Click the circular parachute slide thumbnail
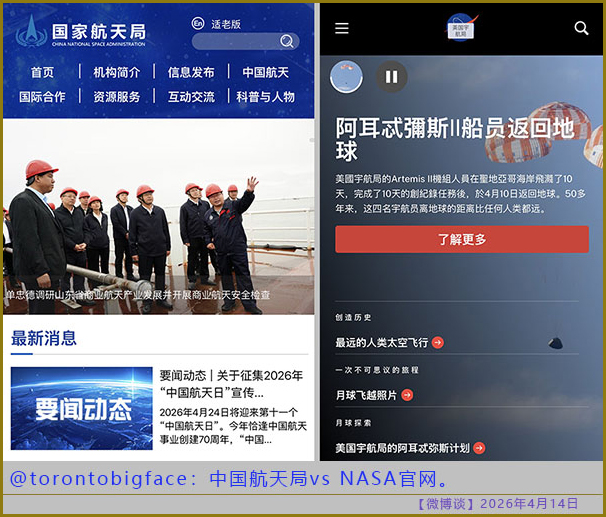Screen dimensions: 606x517 click(x=346, y=77)
